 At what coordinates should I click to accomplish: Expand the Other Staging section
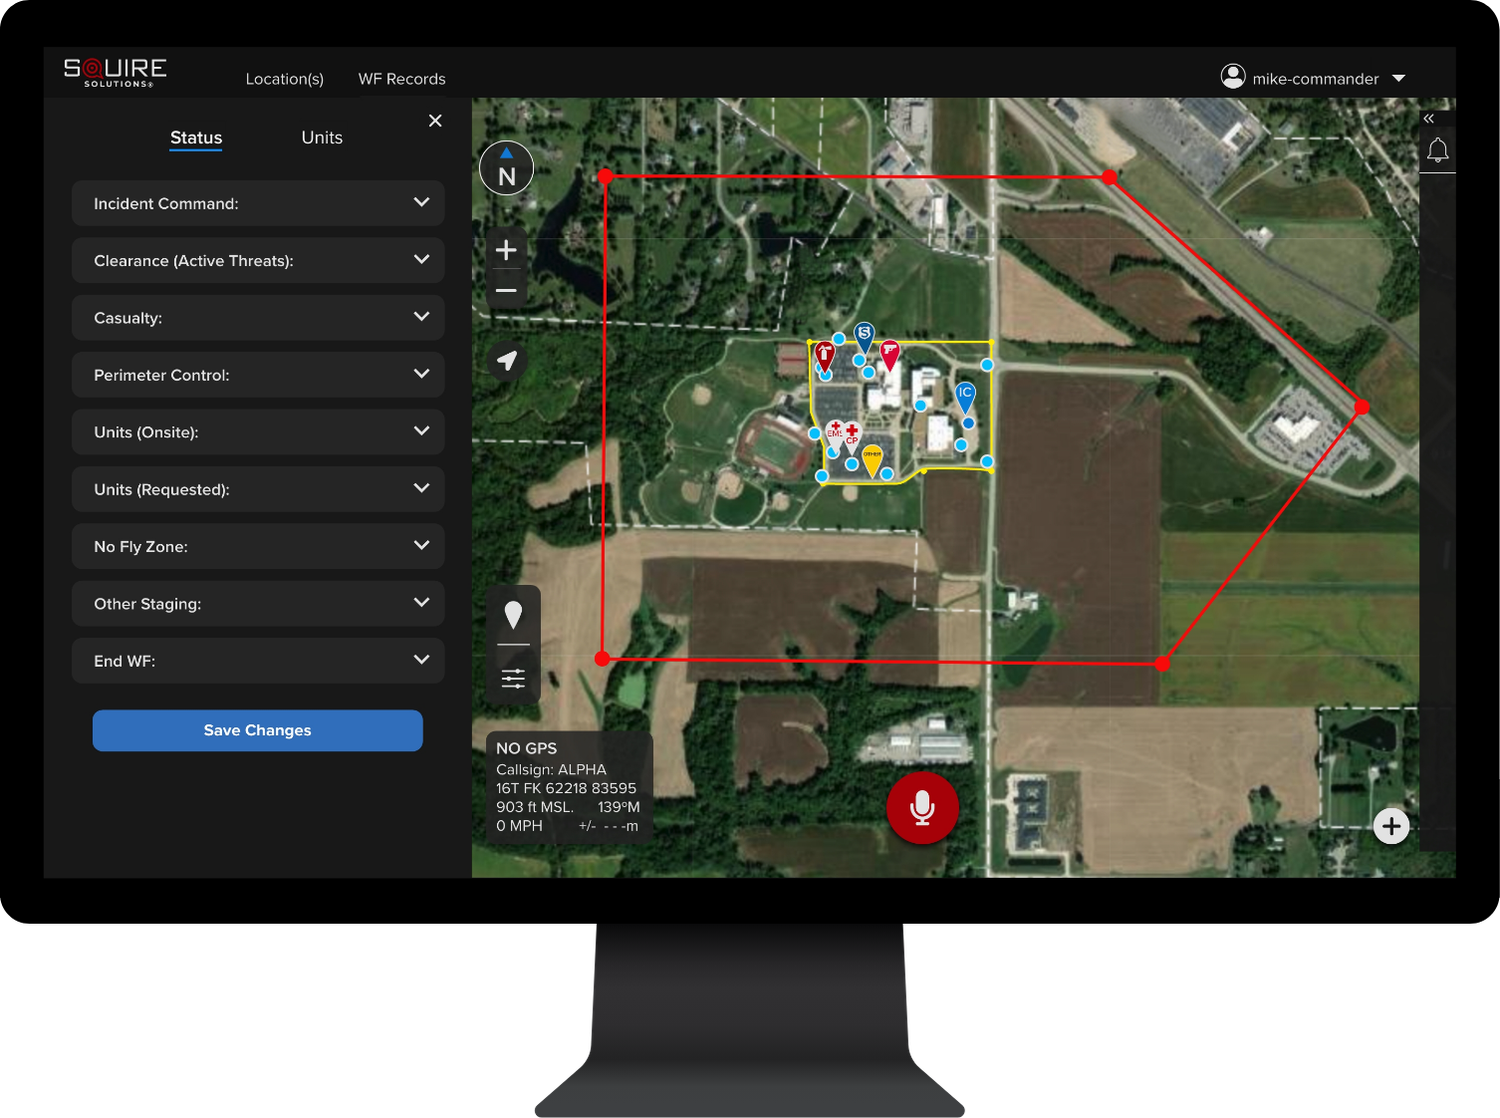point(258,604)
